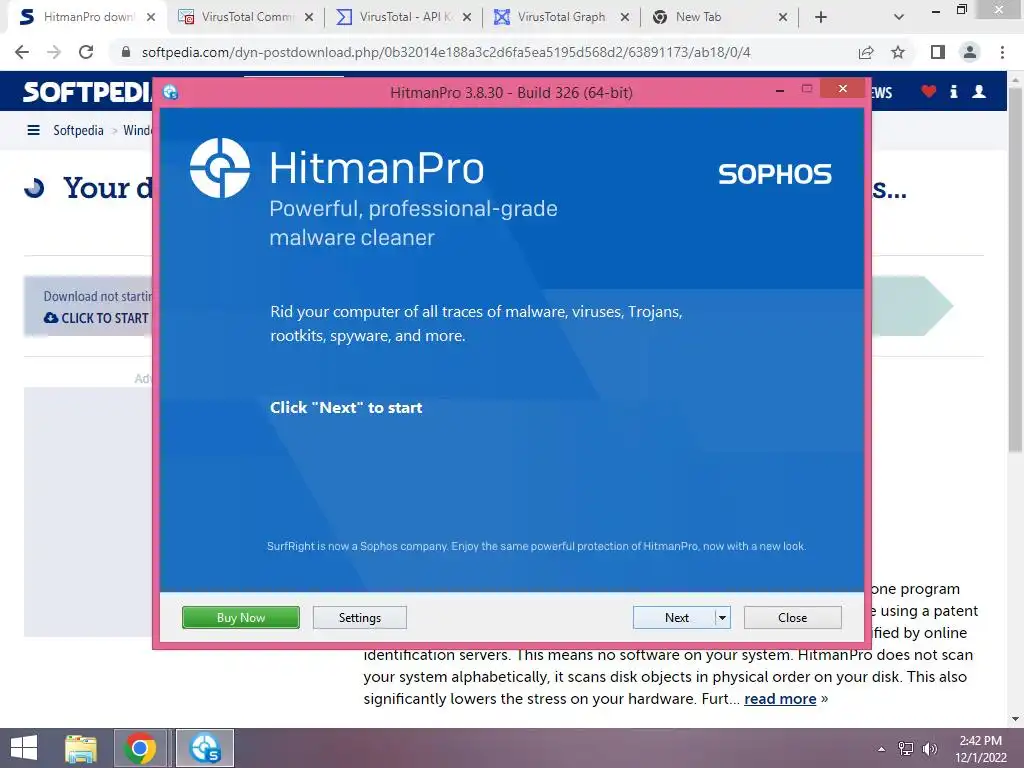Screen dimensions: 1024x768
Task: Click the Close button in HitmanPro dialog
Action: tap(792, 617)
